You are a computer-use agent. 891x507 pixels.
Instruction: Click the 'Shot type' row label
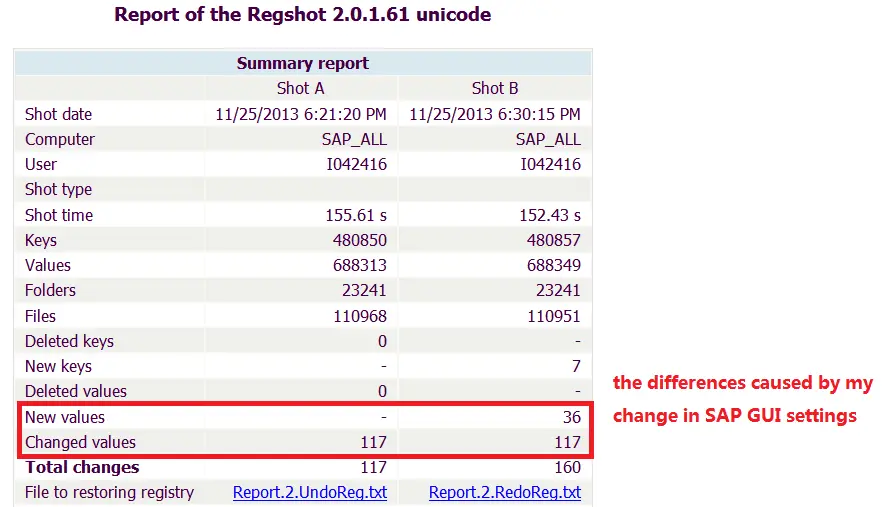58,189
